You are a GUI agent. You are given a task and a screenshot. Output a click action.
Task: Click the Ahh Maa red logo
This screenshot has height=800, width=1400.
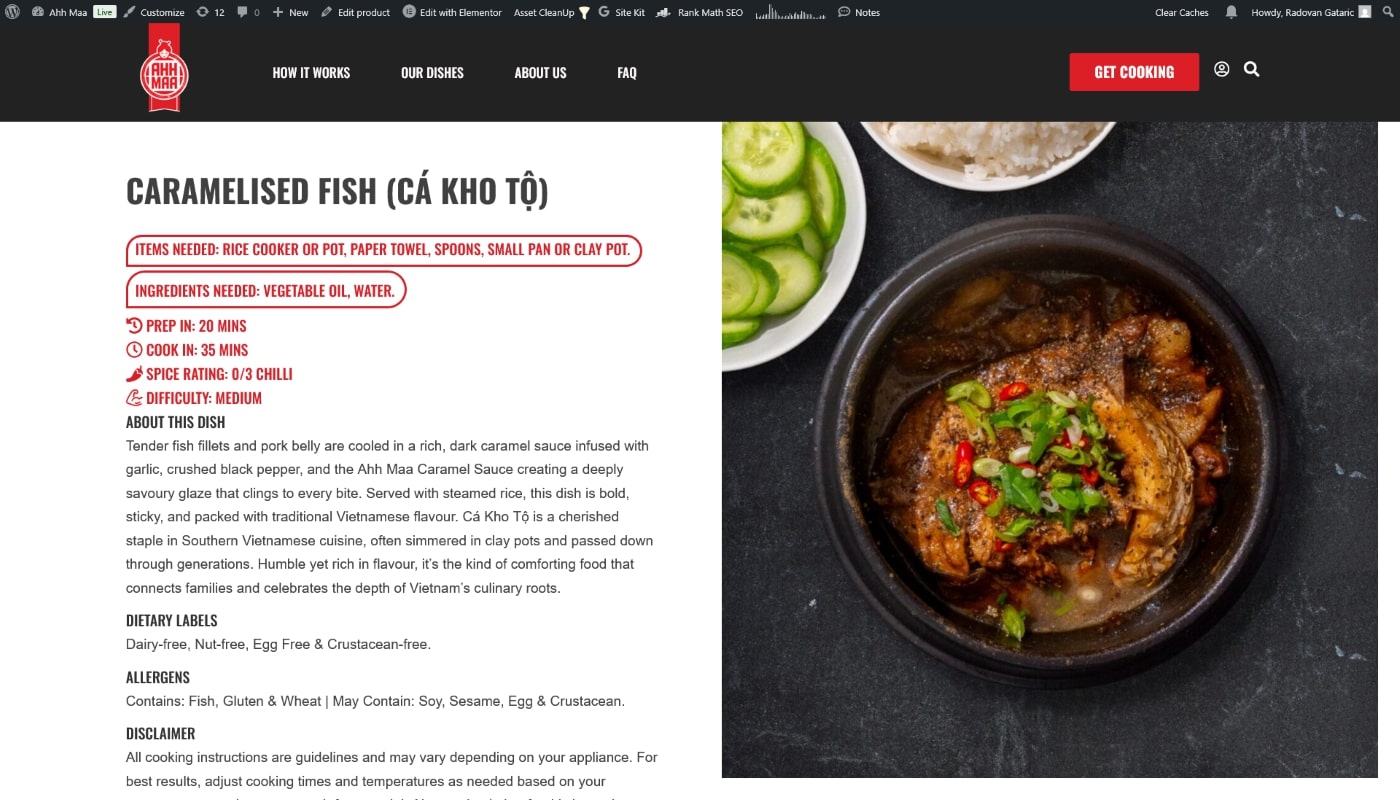pos(164,68)
